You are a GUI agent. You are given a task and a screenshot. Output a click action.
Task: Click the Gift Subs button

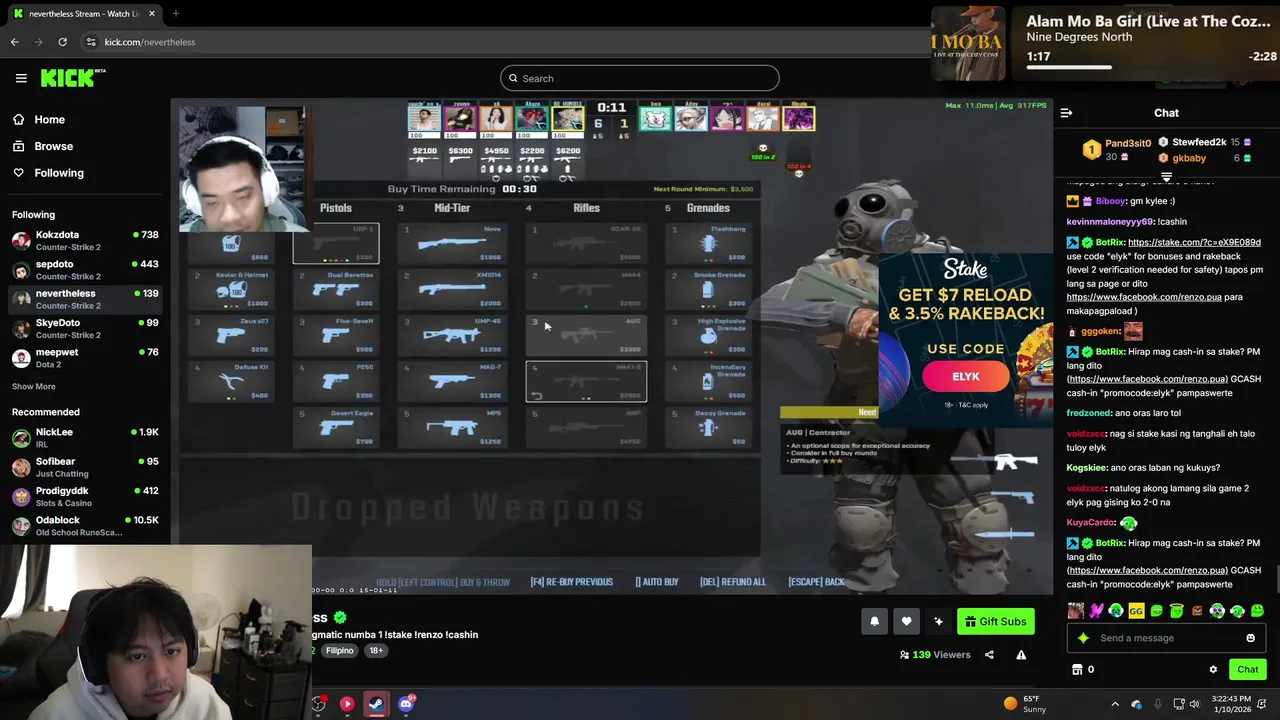(x=995, y=622)
